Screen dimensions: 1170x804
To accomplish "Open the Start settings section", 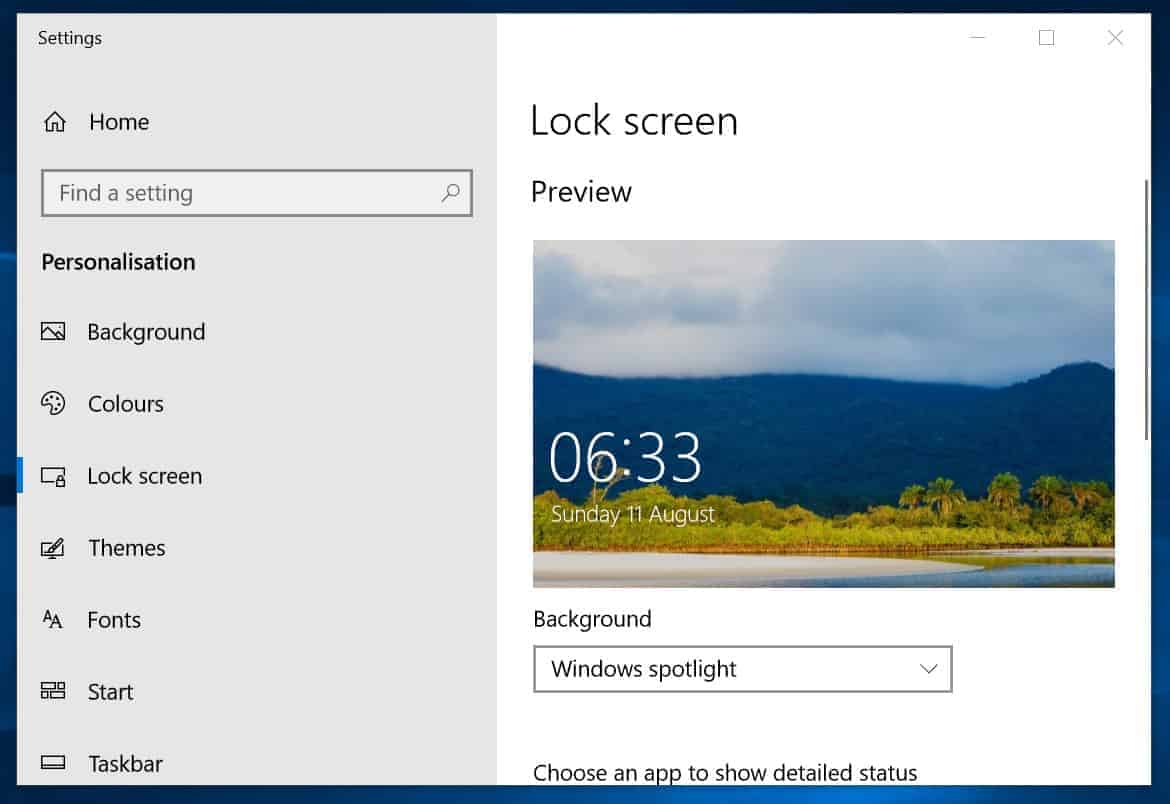I will pos(110,692).
